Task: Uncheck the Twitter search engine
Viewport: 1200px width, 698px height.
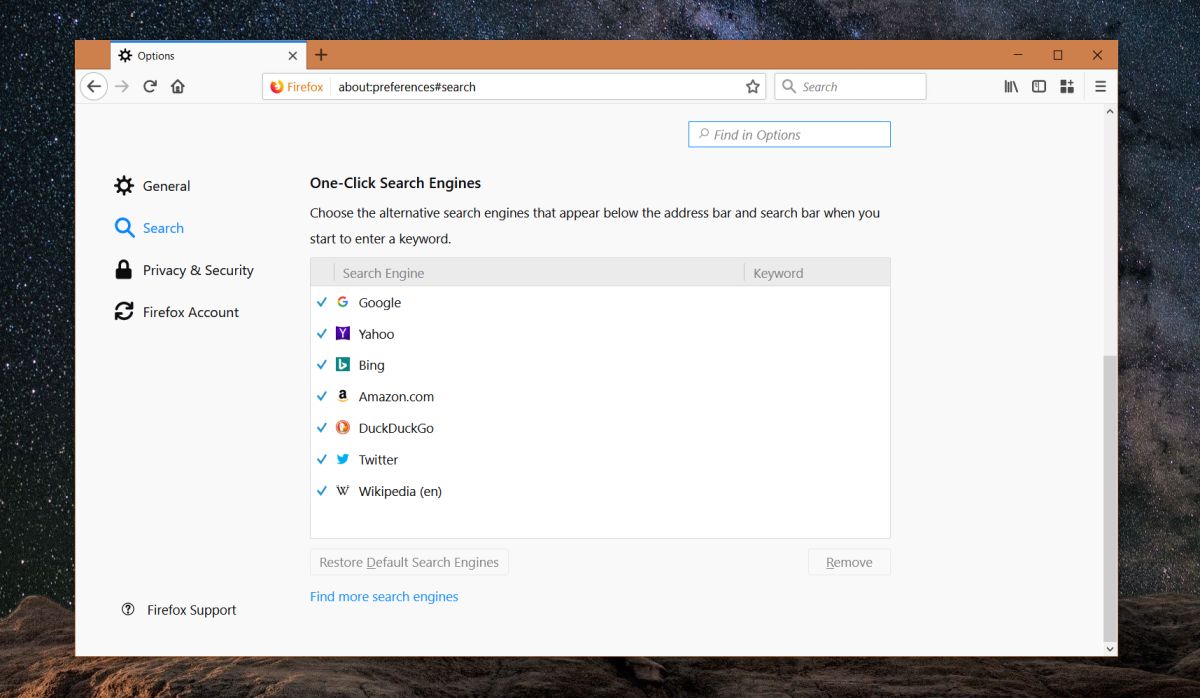Action: 322,459
